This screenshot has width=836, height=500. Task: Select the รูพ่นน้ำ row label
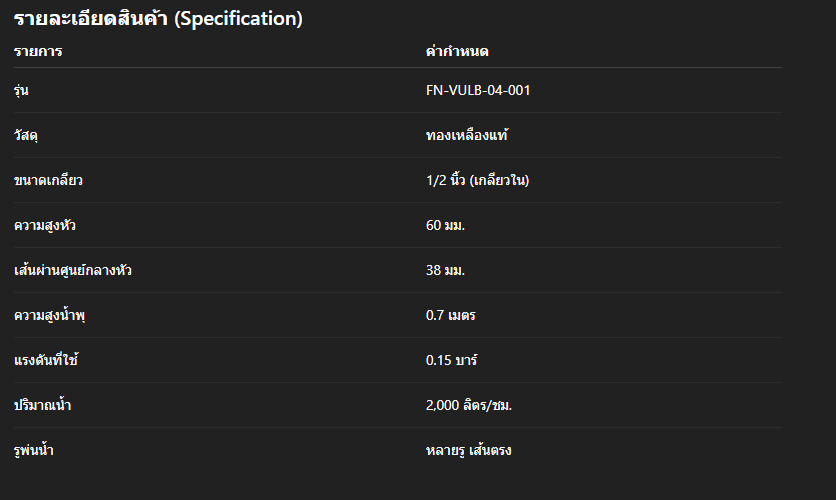(x=34, y=450)
